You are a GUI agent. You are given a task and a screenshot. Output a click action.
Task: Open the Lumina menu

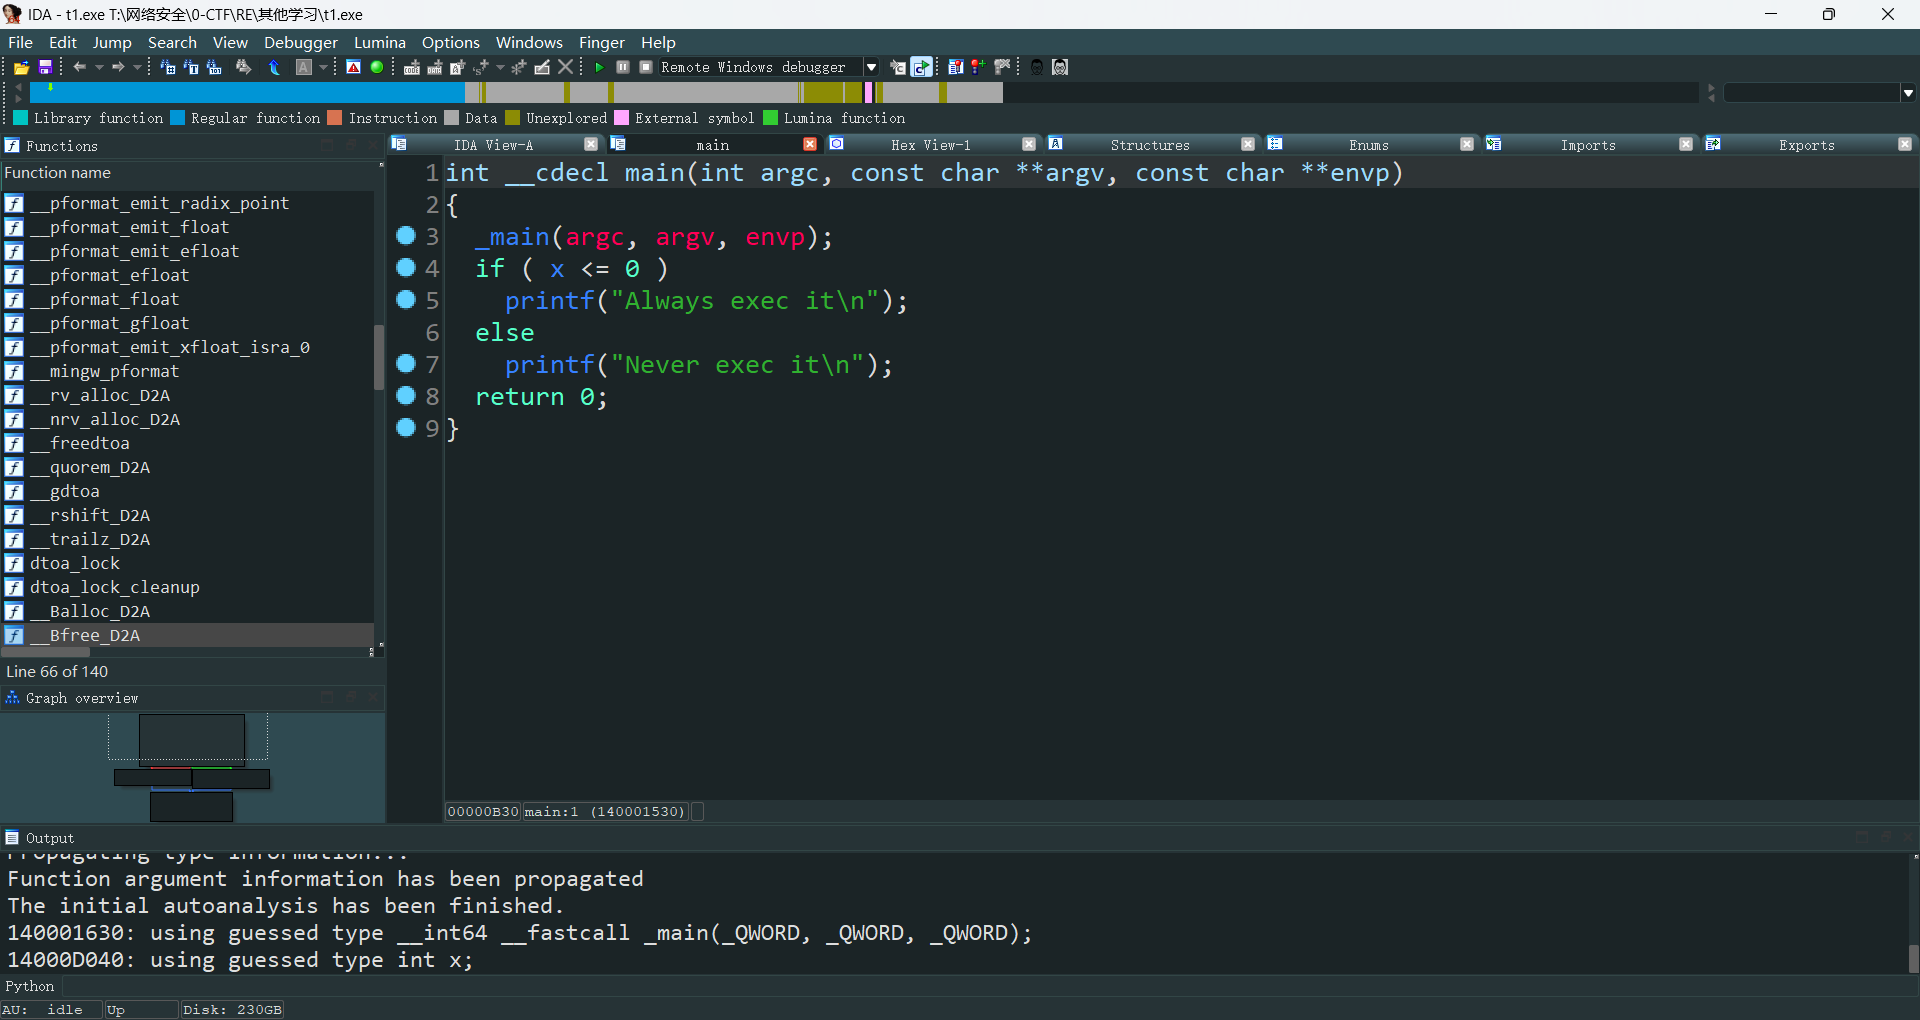[x=379, y=42]
